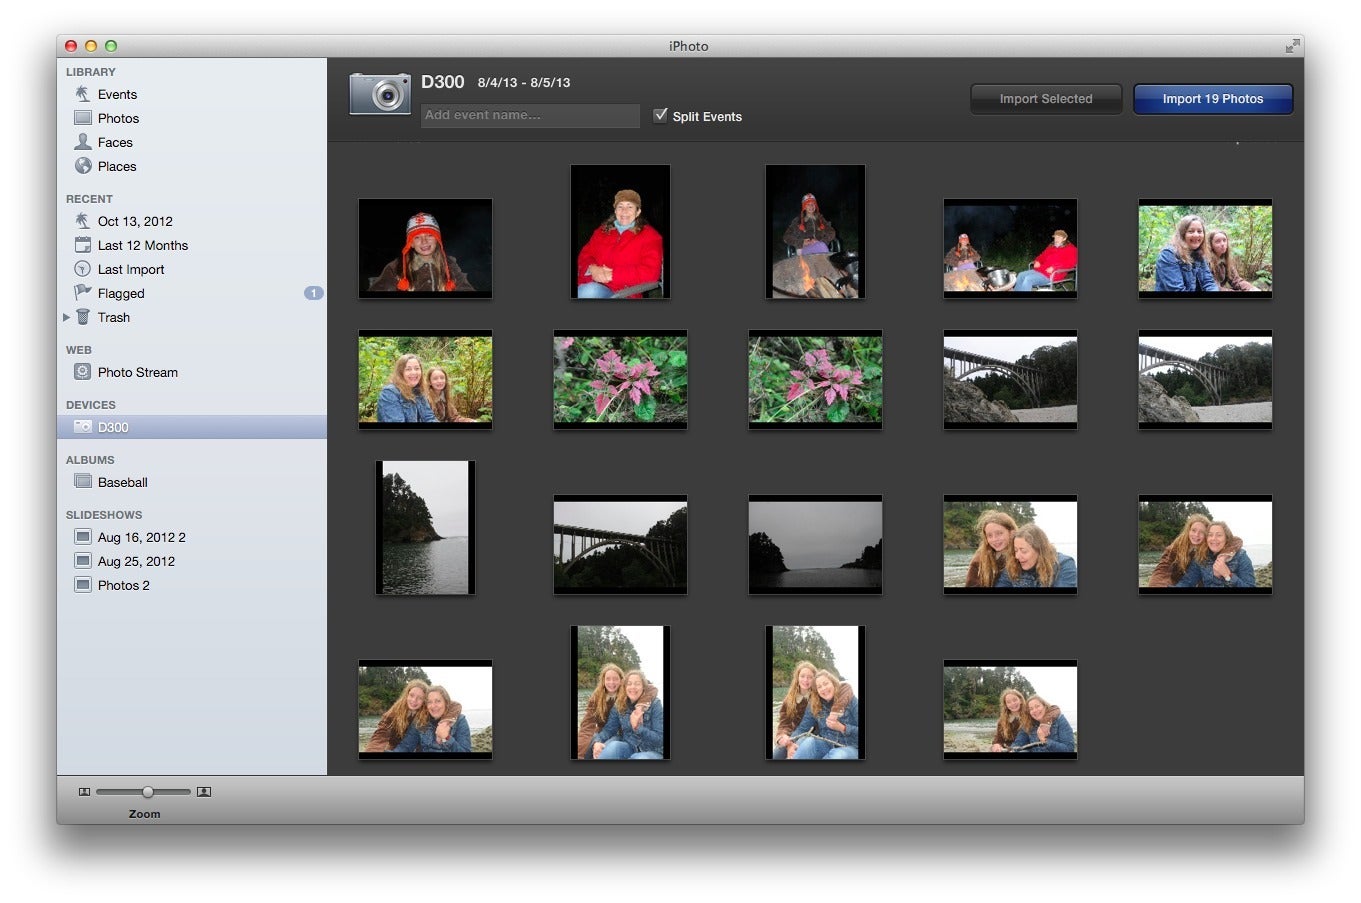Screen dimensions: 1361x903
Task: Click the Photos sidebar icon
Action: (x=83, y=118)
